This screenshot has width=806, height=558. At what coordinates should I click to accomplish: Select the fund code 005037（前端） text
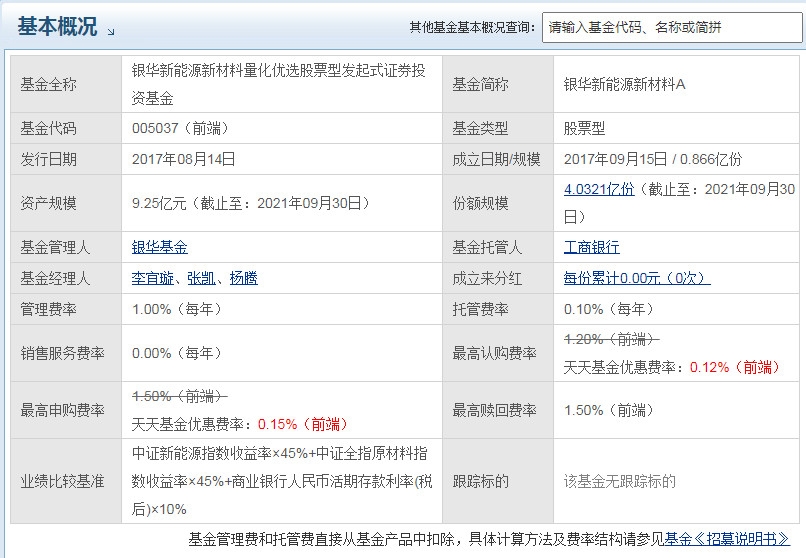[180, 128]
